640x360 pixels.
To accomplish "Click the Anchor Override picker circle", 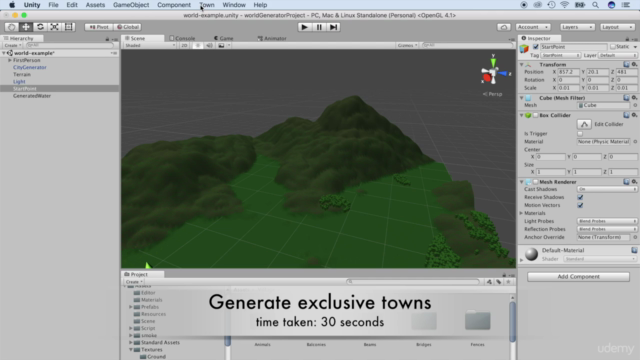I will pos(635,237).
